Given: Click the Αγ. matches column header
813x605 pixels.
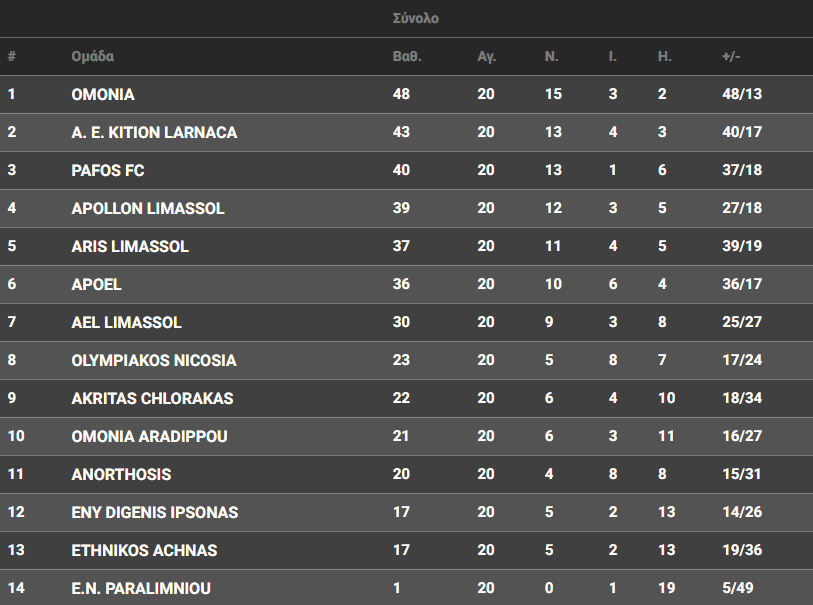Looking at the screenshot, I should (486, 56).
